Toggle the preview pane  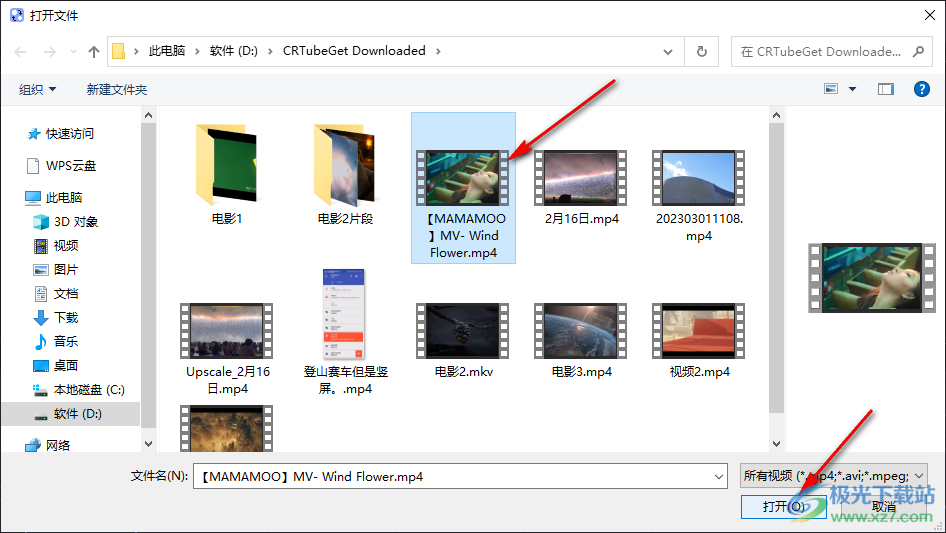(885, 89)
